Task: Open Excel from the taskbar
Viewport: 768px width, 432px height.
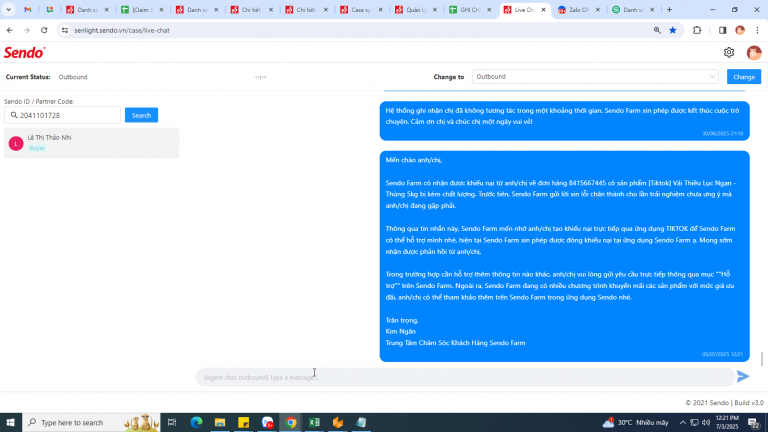Action: tap(314, 422)
